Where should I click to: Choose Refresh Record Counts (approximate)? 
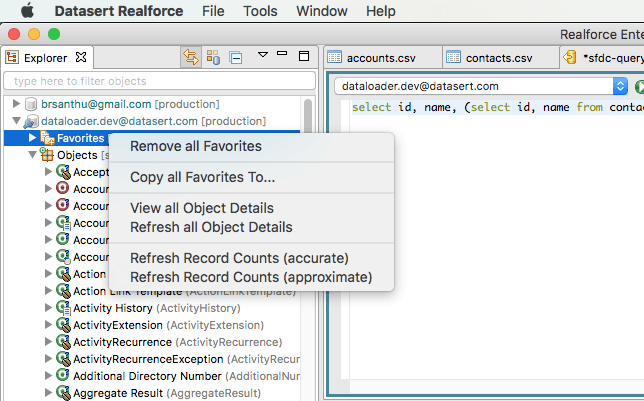point(251,277)
